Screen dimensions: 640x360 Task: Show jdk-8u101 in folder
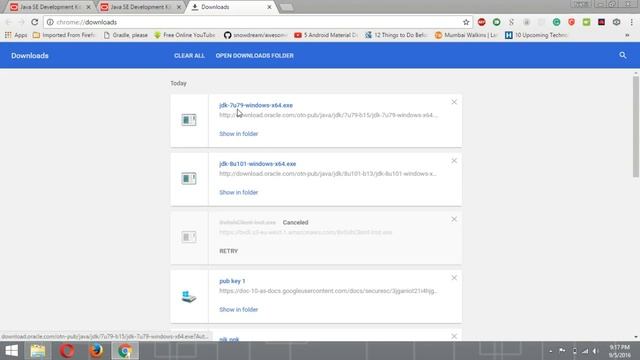238,192
